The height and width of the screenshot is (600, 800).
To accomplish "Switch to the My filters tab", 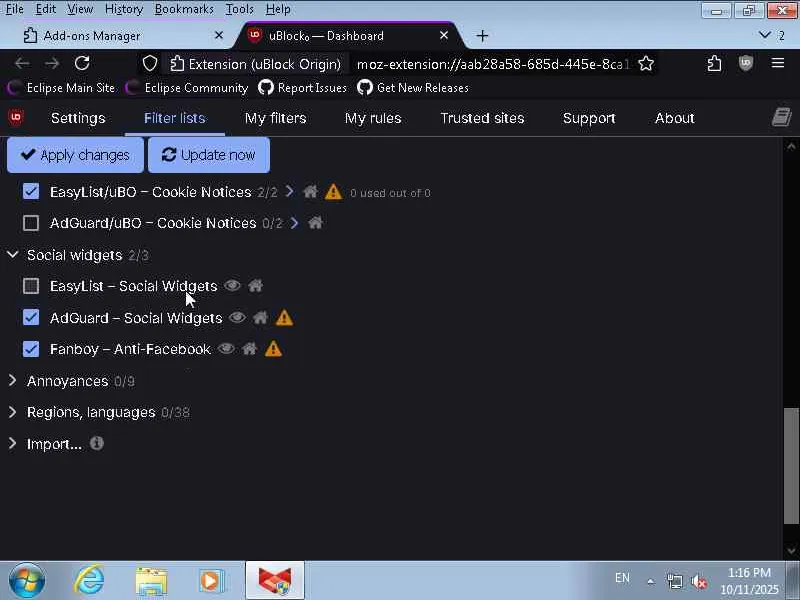I will pyautogui.click(x=276, y=118).
